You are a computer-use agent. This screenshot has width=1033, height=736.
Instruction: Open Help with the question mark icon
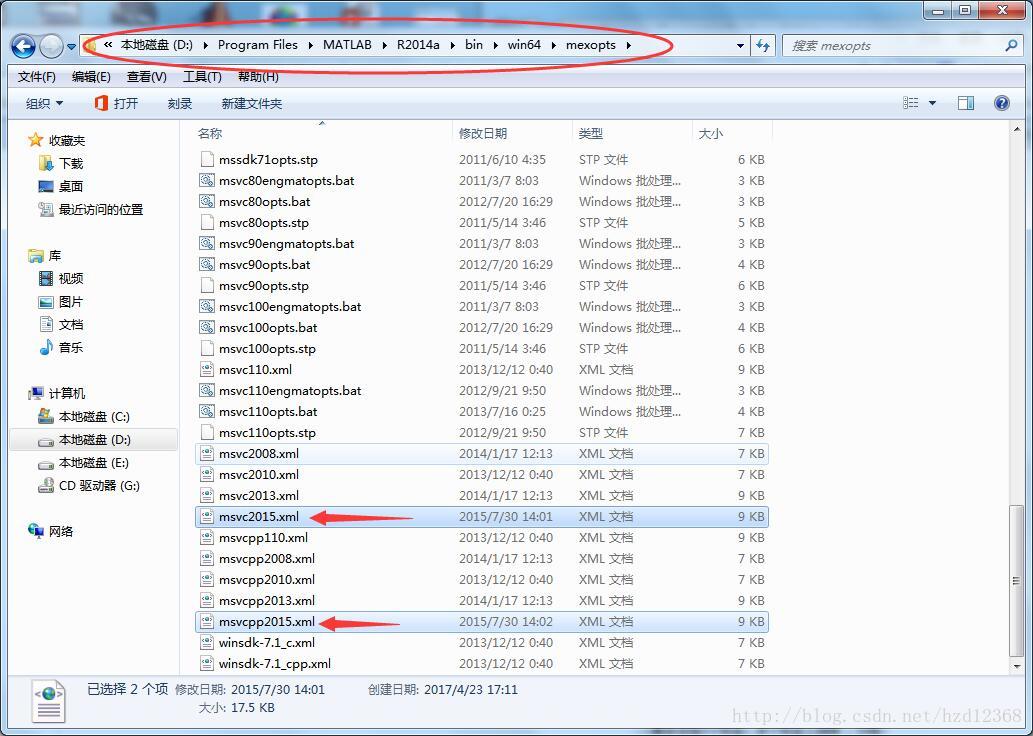1001,103
